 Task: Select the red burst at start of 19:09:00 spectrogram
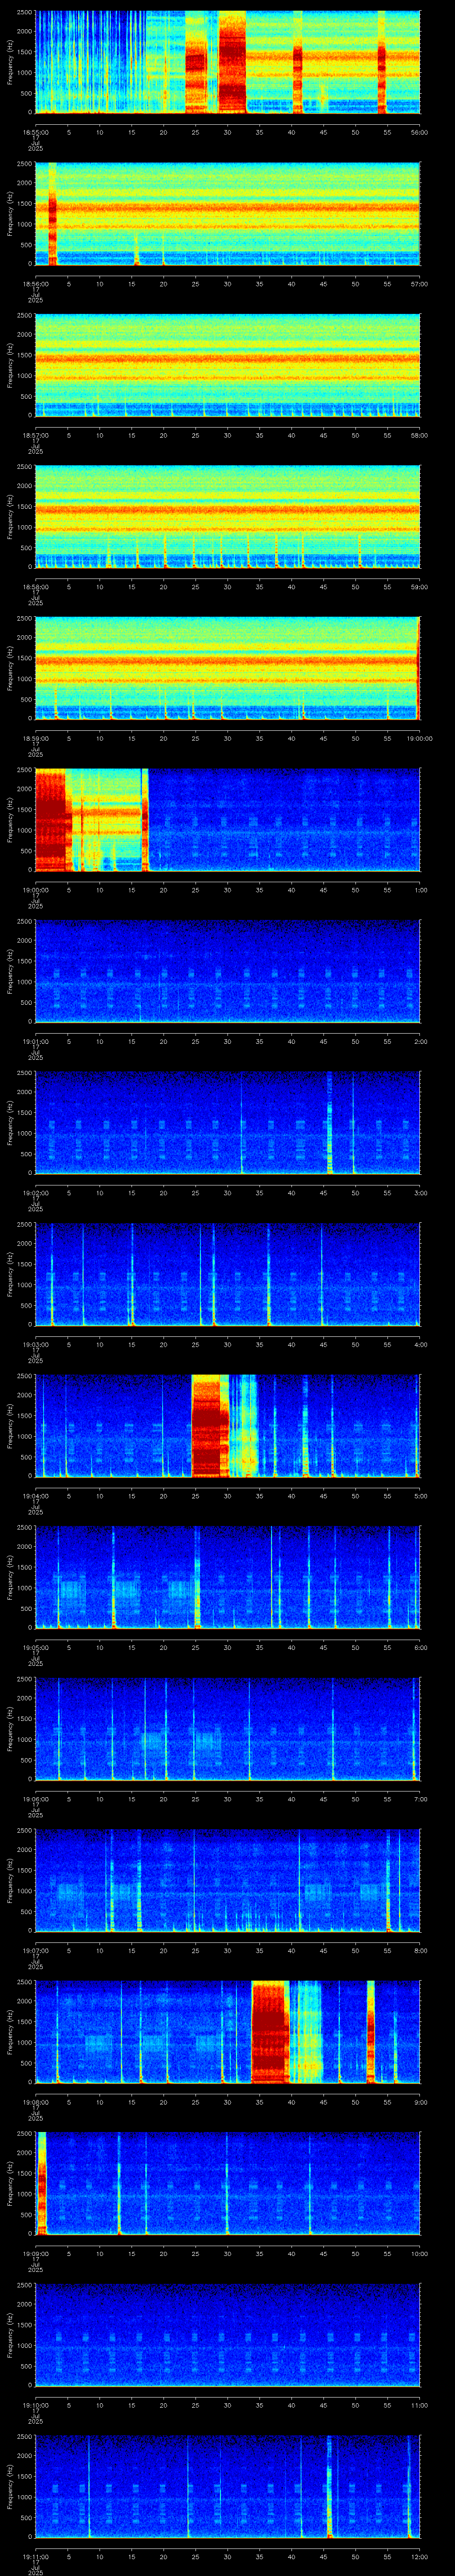(42, 2183)
